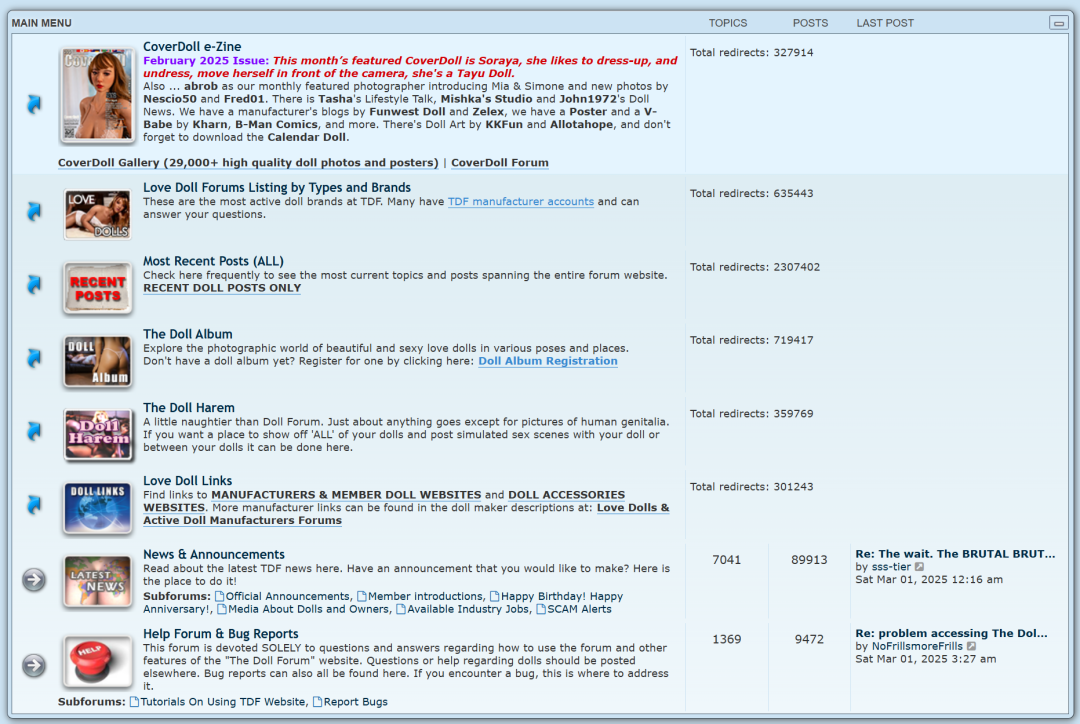Open Doll Album Registration link
The width and height of the screenshot is (1080, 724).
(548, 361)
